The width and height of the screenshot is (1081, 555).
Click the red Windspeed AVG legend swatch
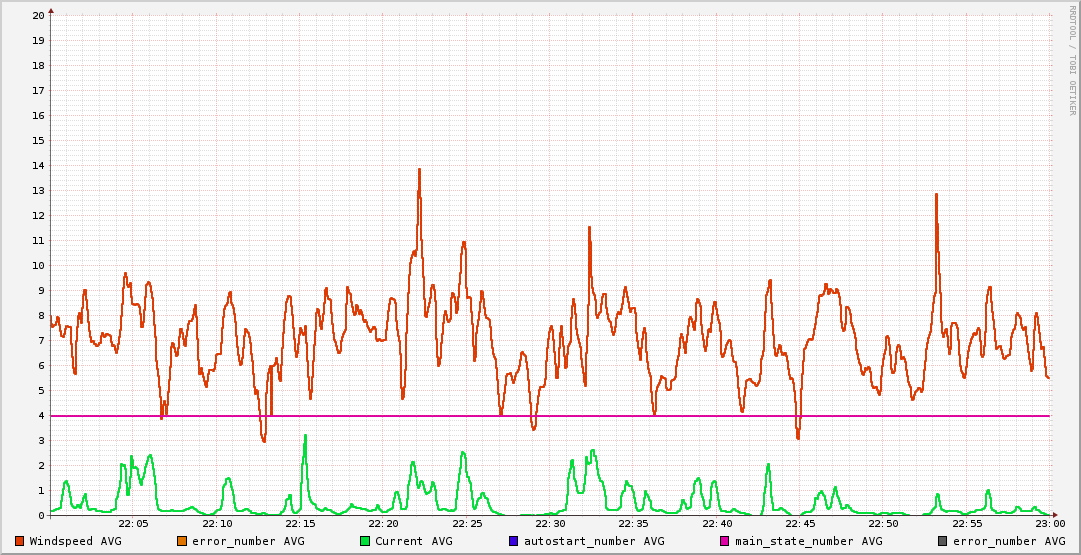19,541
